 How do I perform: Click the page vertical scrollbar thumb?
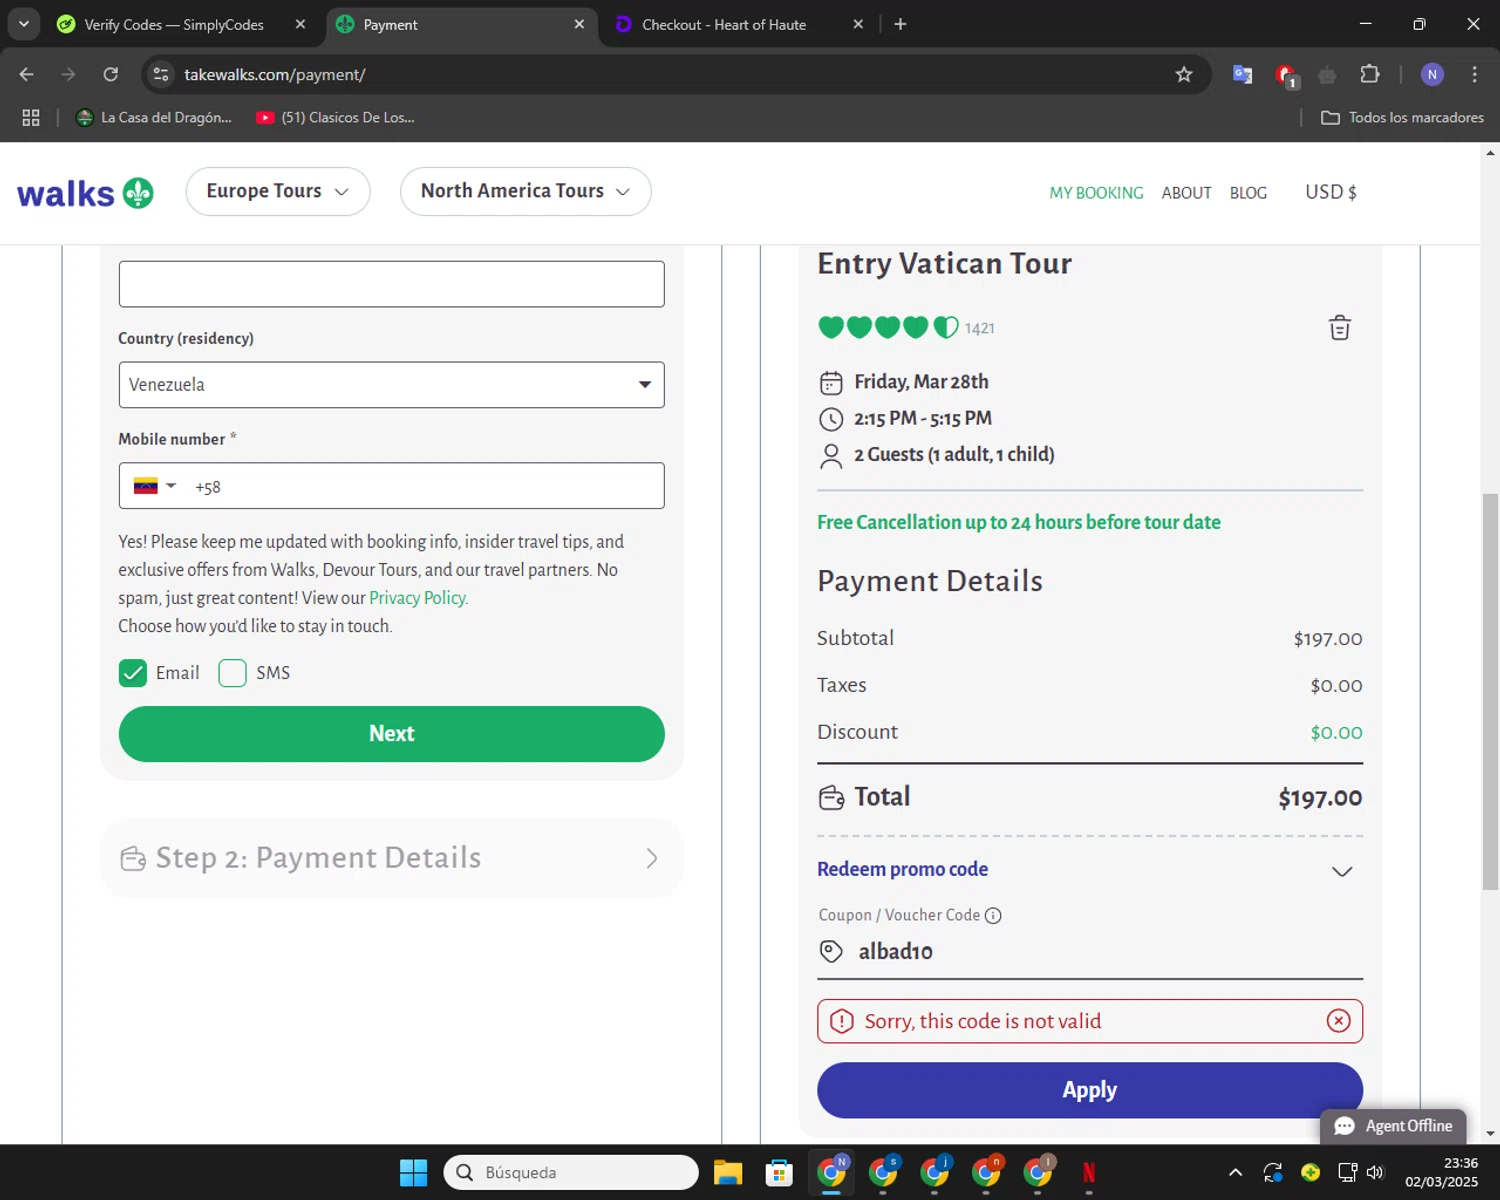tap(1490, 690)
